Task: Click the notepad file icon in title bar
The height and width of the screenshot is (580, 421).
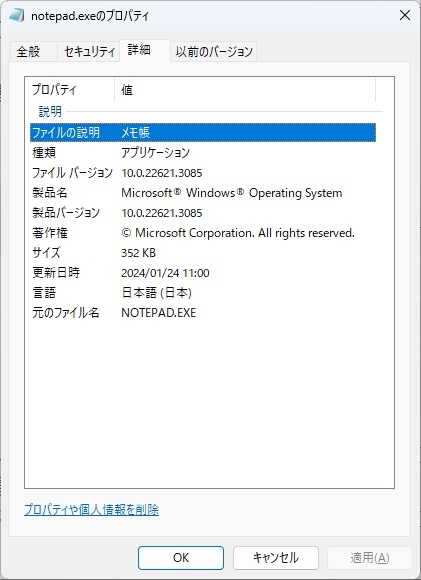Action: (x=16, y=16)
